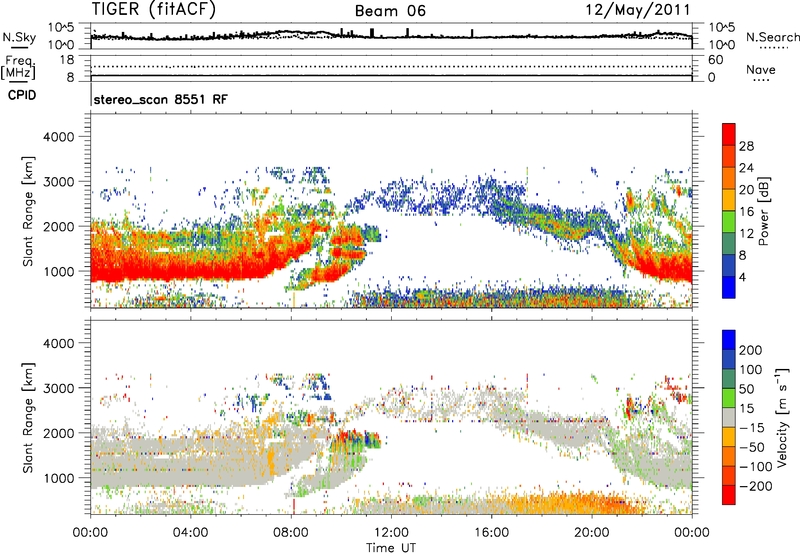800x554 pixels.
Task: Click the '16:00' time axis label
Action: [x=491, y=533]
